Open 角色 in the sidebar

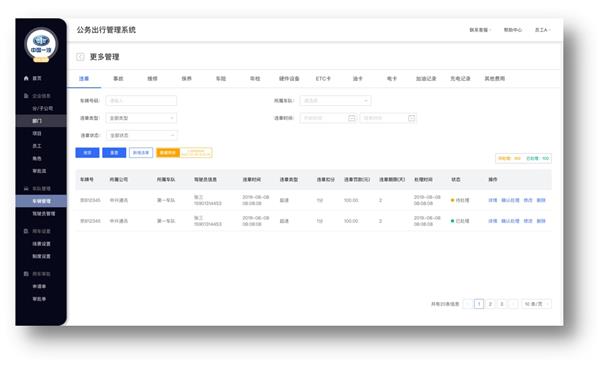[37, 158]
